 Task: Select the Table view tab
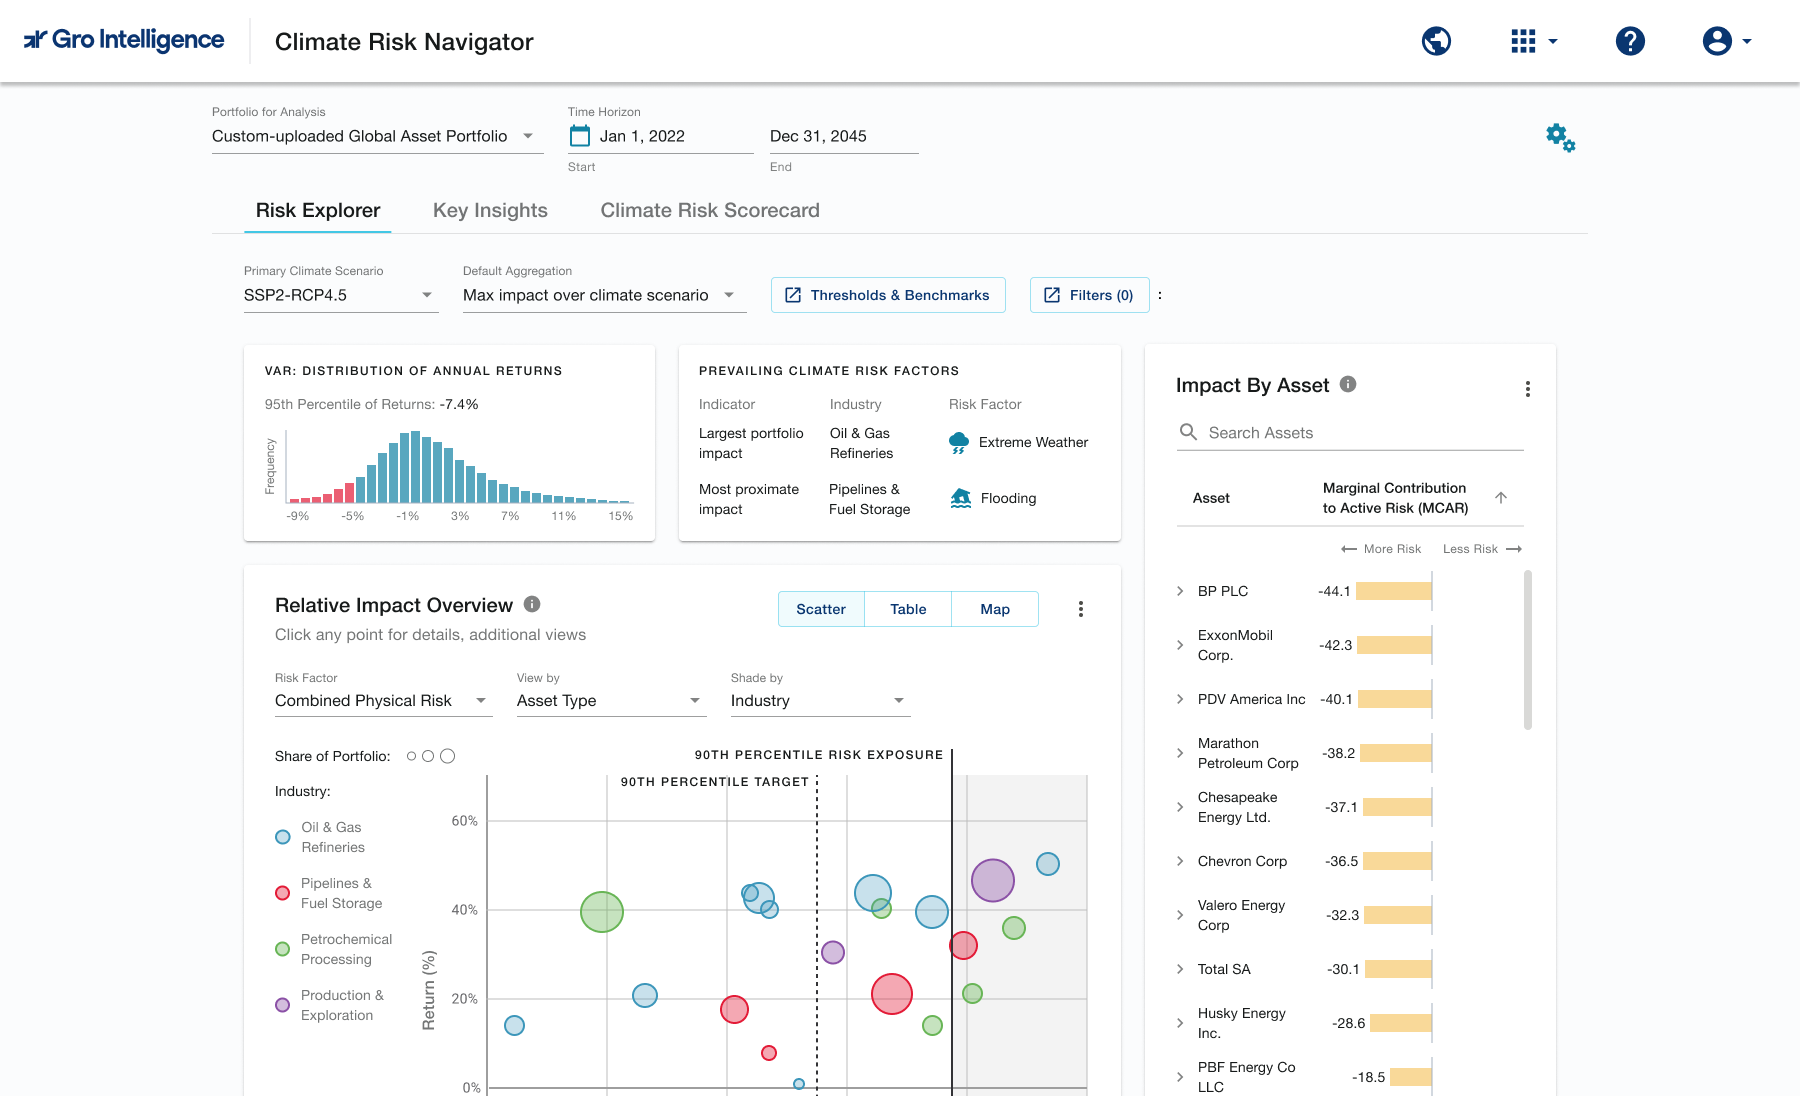click(908, 609)
